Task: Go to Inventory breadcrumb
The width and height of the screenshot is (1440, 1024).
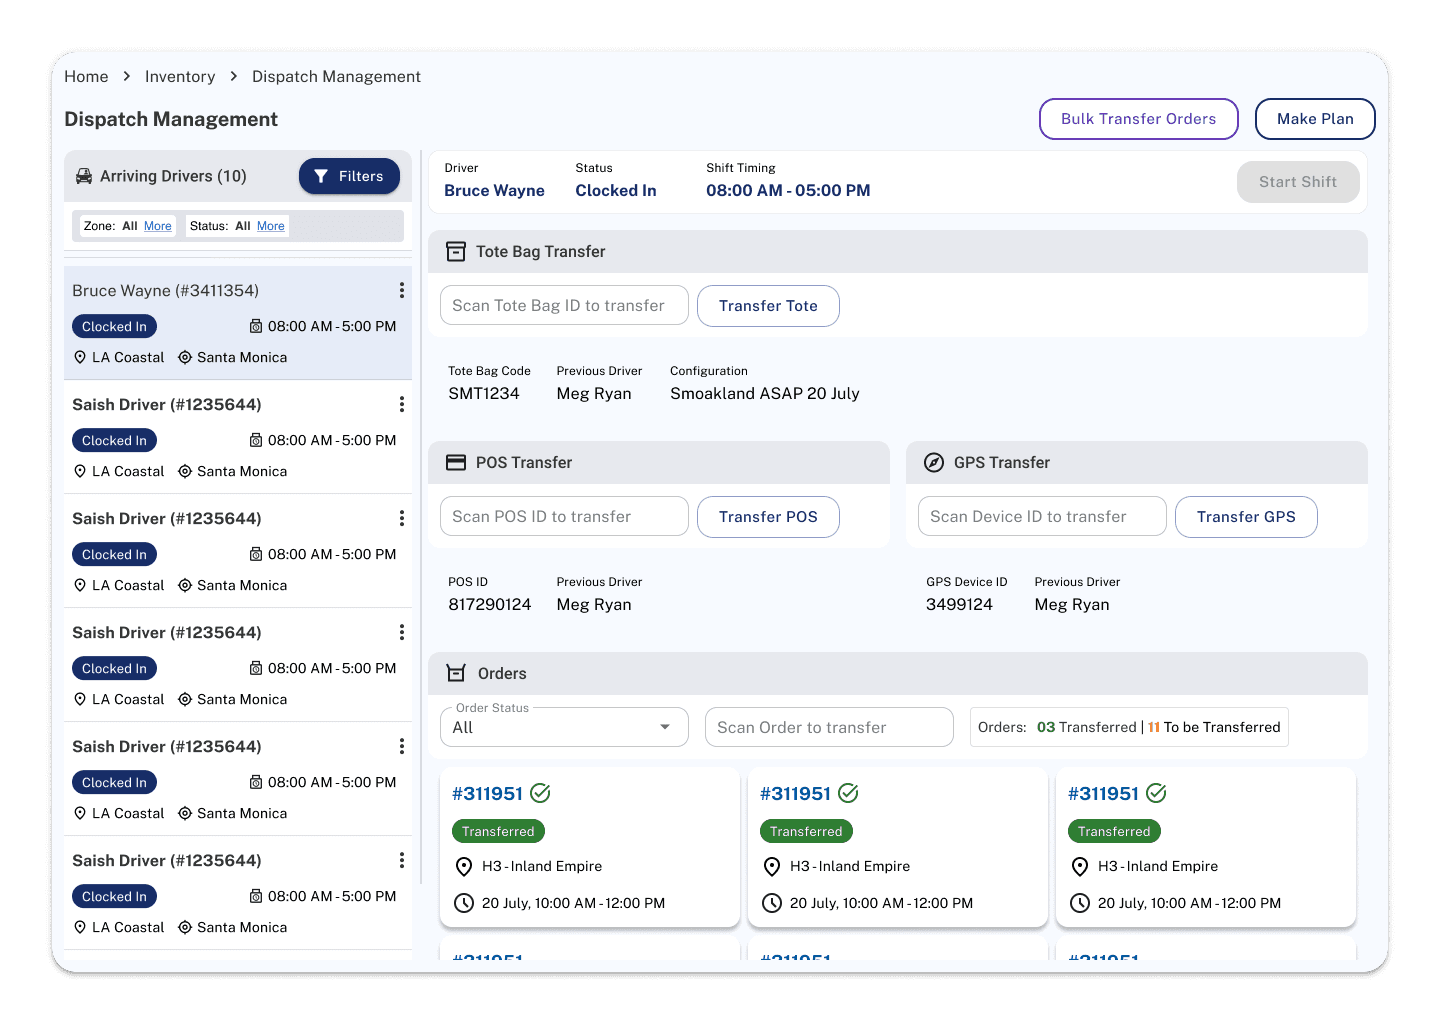Action: 180,76
